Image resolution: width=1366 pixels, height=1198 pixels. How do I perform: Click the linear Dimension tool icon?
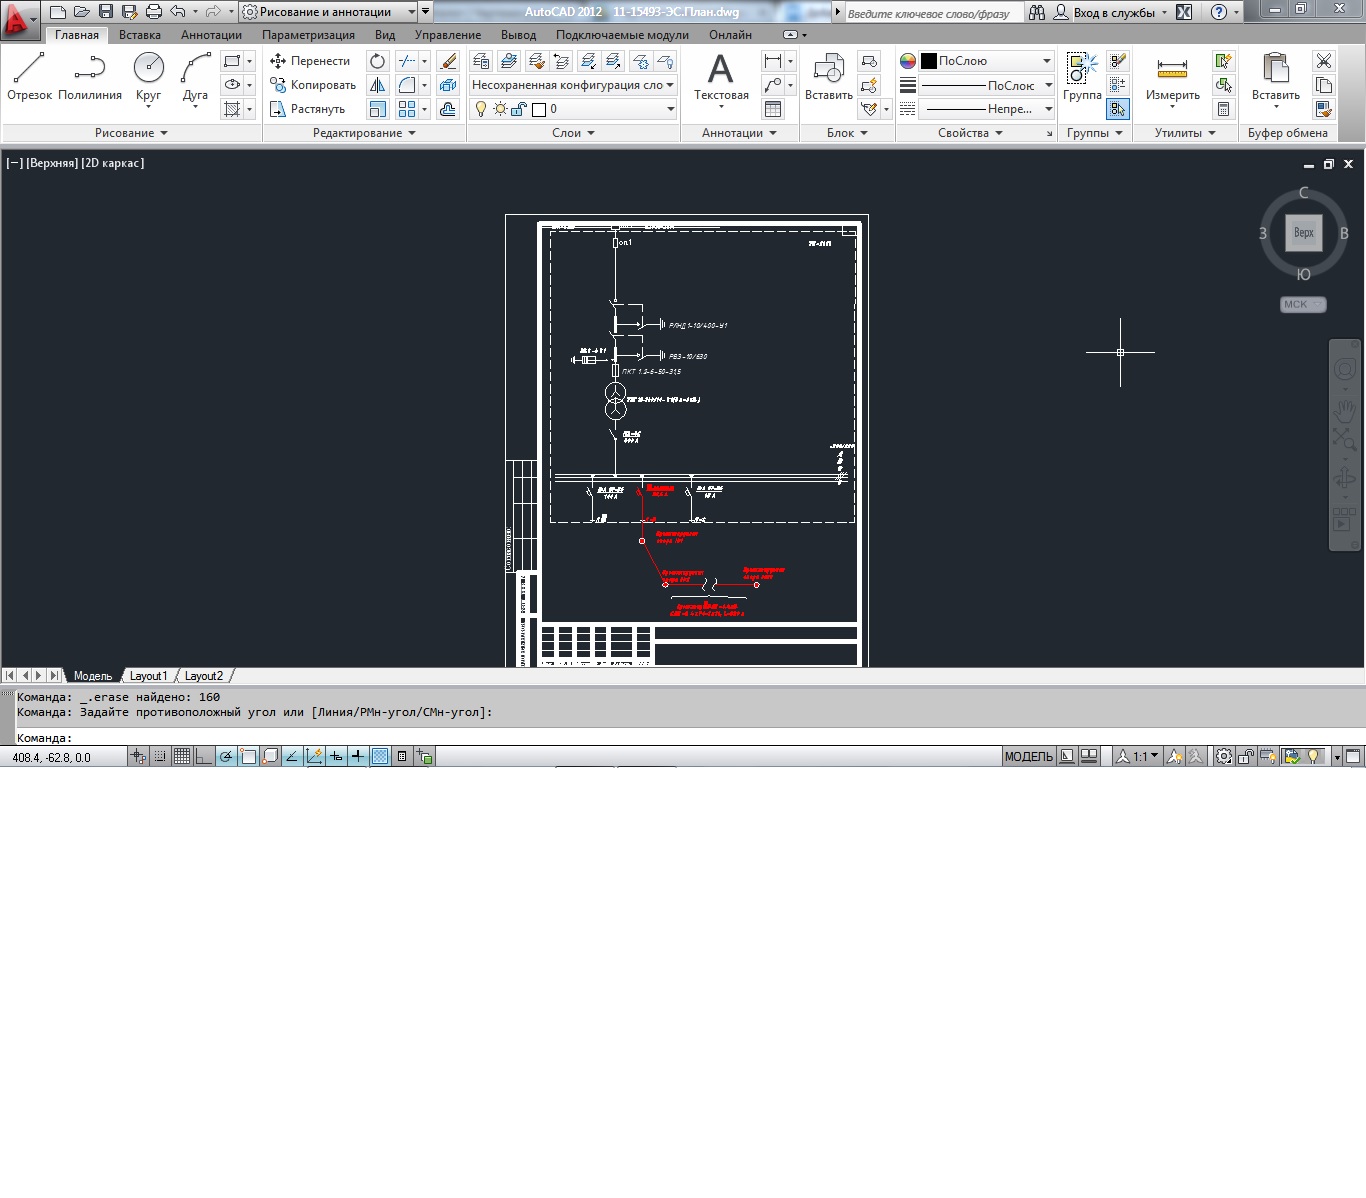pyautogui.click(x=773, y=61)
